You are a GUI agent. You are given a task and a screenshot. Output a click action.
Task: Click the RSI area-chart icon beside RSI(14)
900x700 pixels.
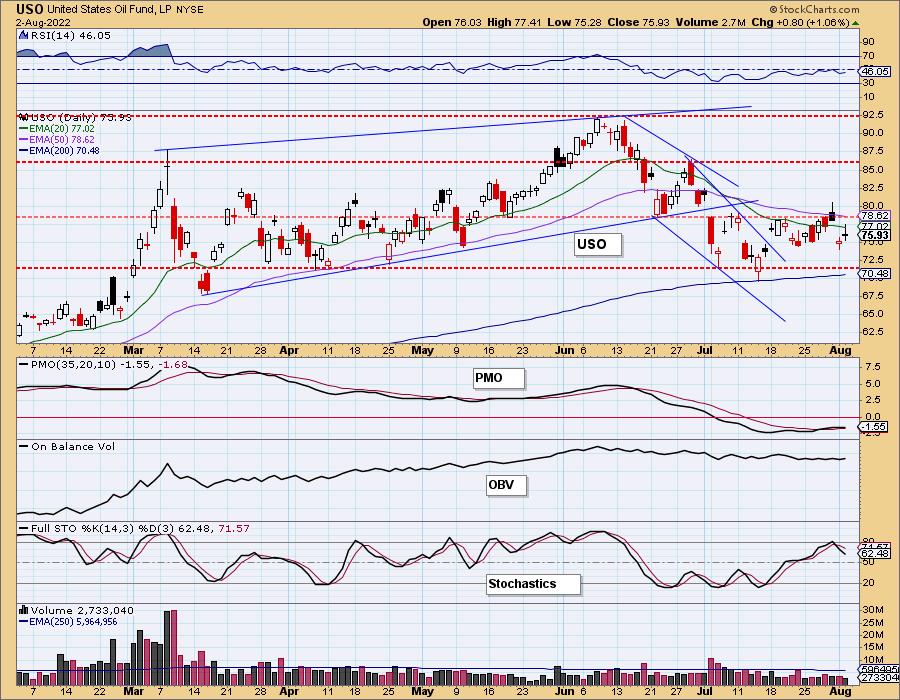24,35
